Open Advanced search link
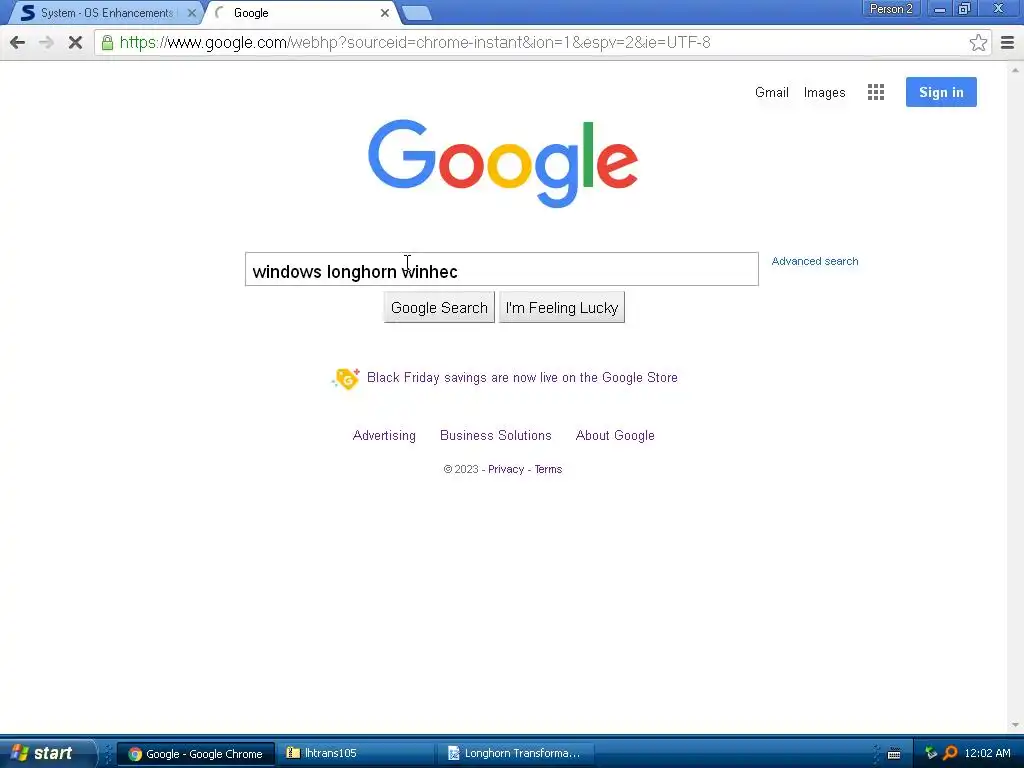Viewport: 1024px width, 768px height. pos(814,261)
